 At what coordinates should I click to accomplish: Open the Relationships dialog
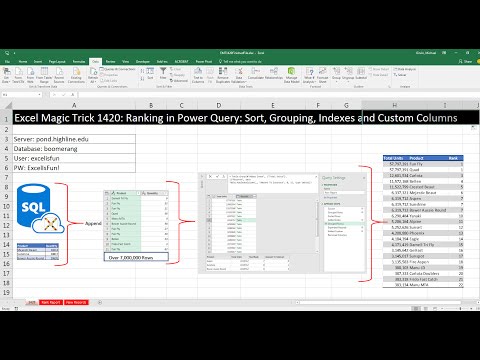click(x=274, y=74)
